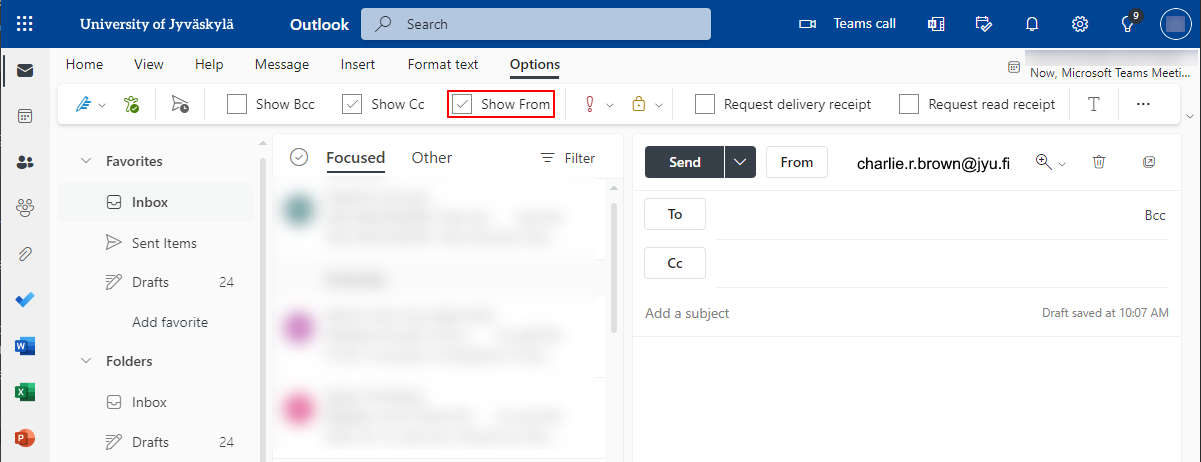Screen dimensions: 1201x462
Task: Click the Send button
Action: coord(684,162)
